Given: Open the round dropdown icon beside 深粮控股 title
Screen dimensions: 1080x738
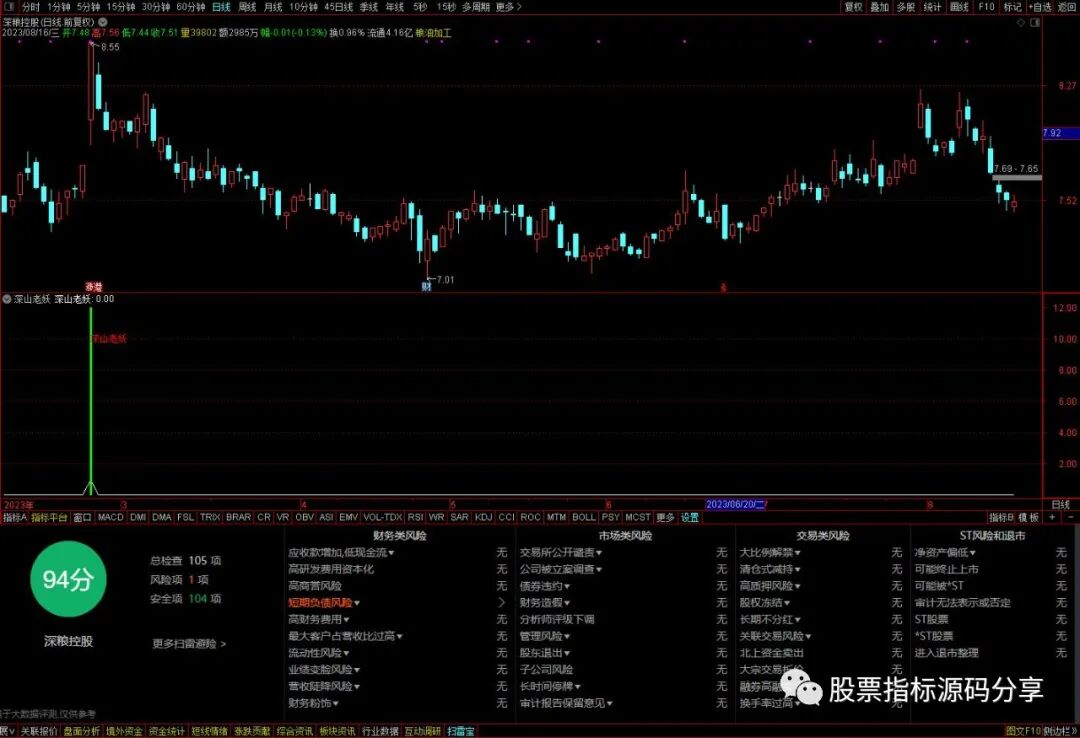Looking at the screenshot, I should click(x=103, y=22).
